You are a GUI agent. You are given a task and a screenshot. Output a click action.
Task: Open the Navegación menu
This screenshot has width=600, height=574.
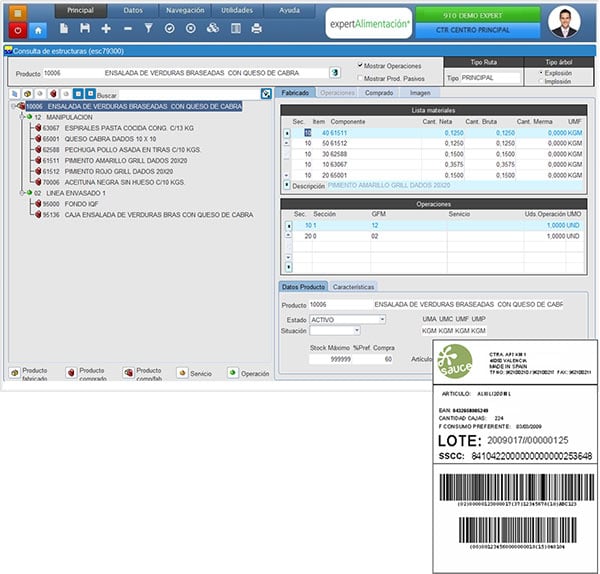pos(185,11)
